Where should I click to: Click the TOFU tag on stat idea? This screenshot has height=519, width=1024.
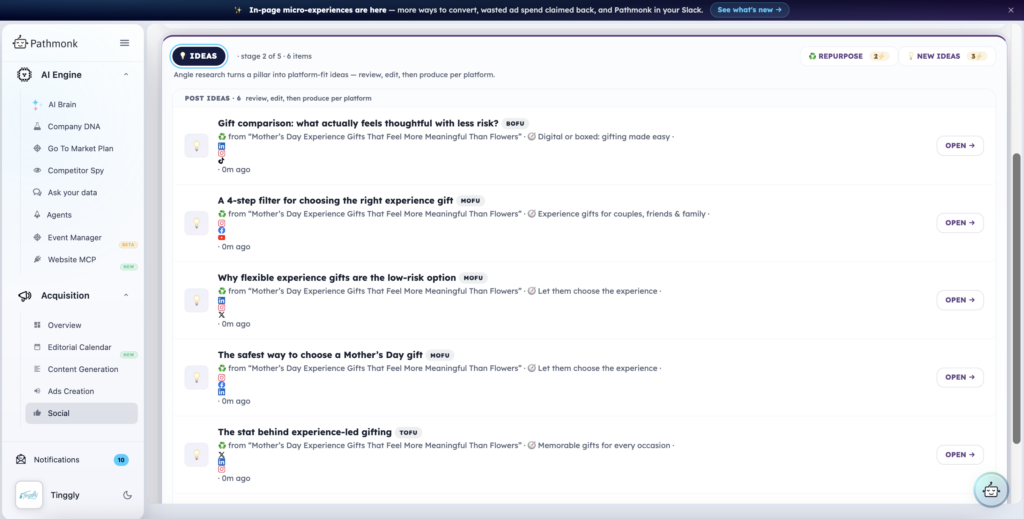pyautogui.click(x=409, y=432)
